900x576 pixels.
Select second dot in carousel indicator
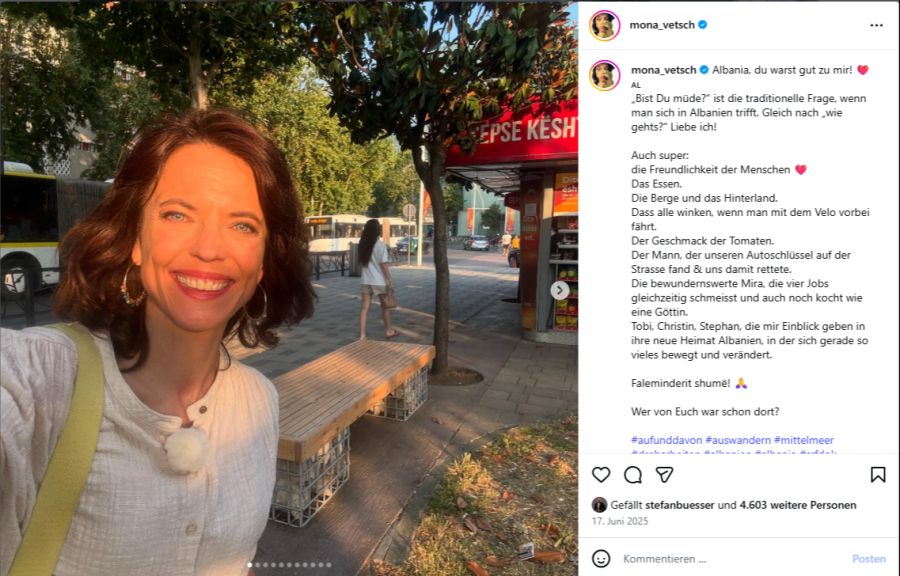click(257, 565)
